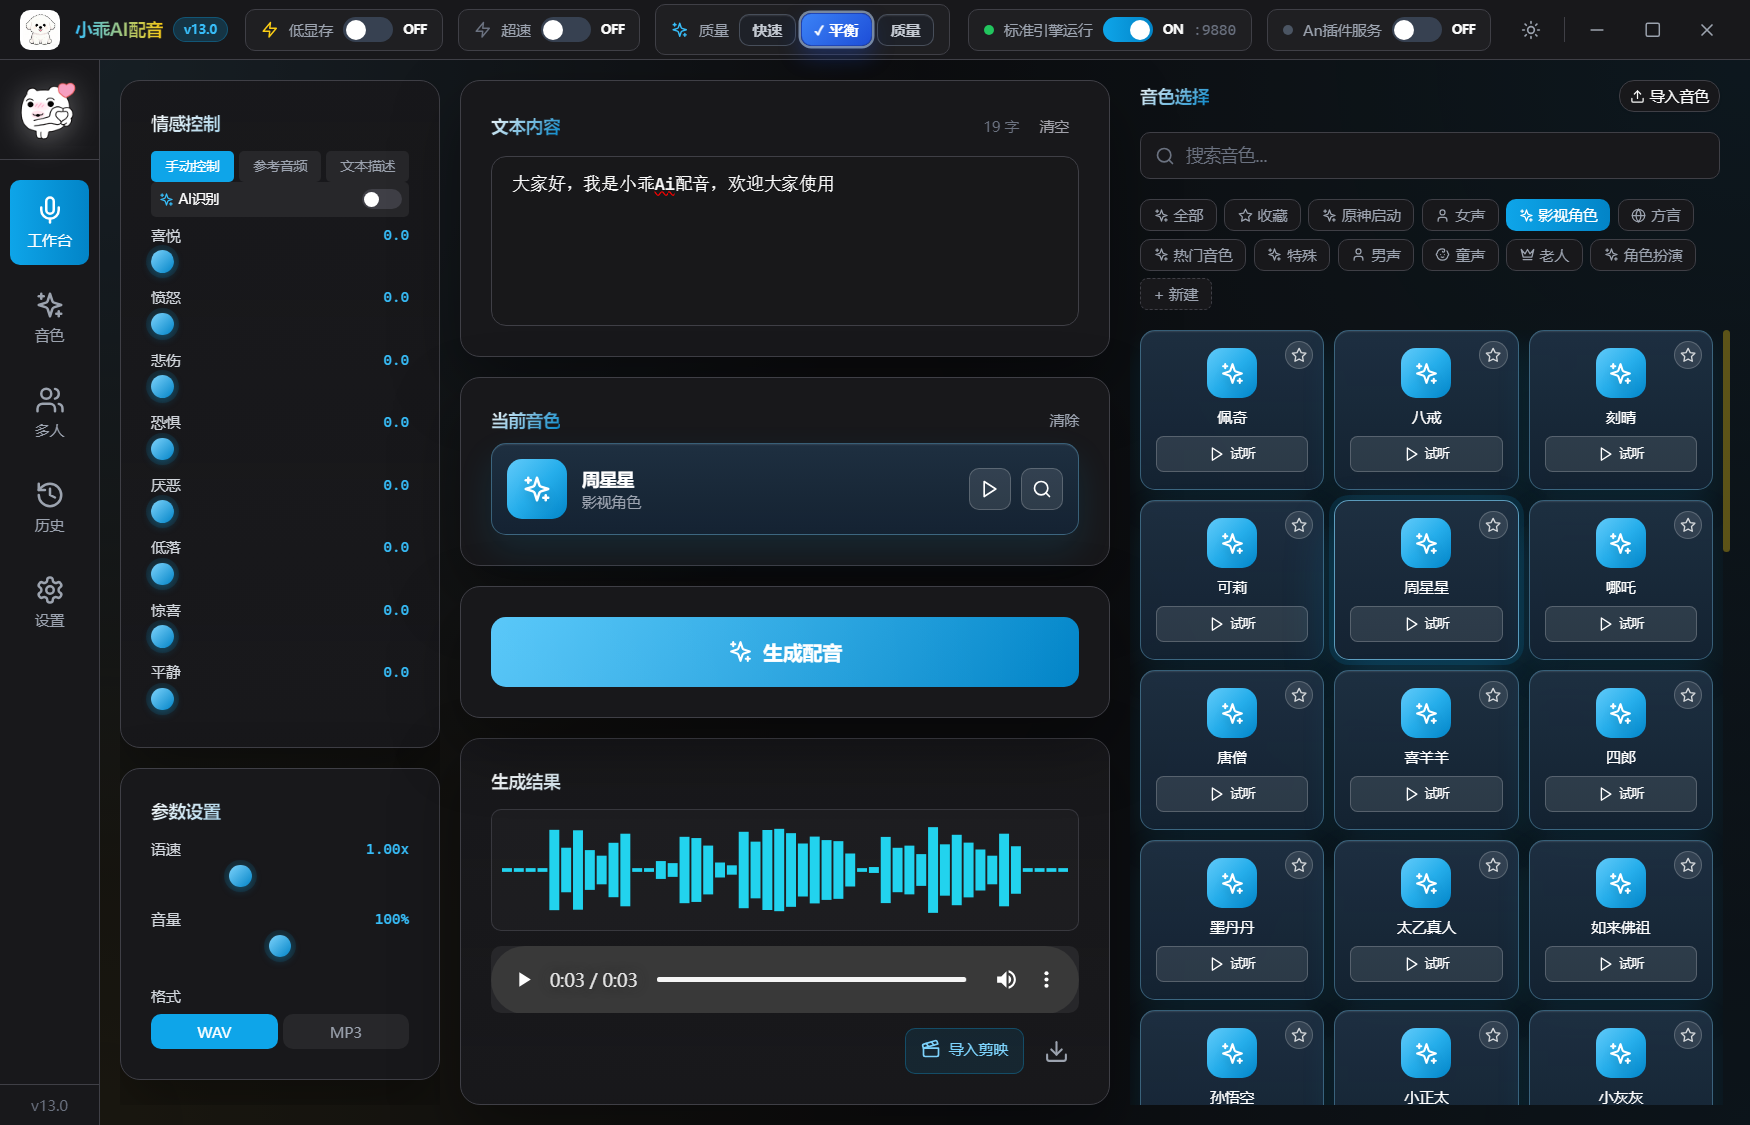This screenshot has height=1125, width=1750.
Task: Select the 女声 voice category
Action: 1460,215
